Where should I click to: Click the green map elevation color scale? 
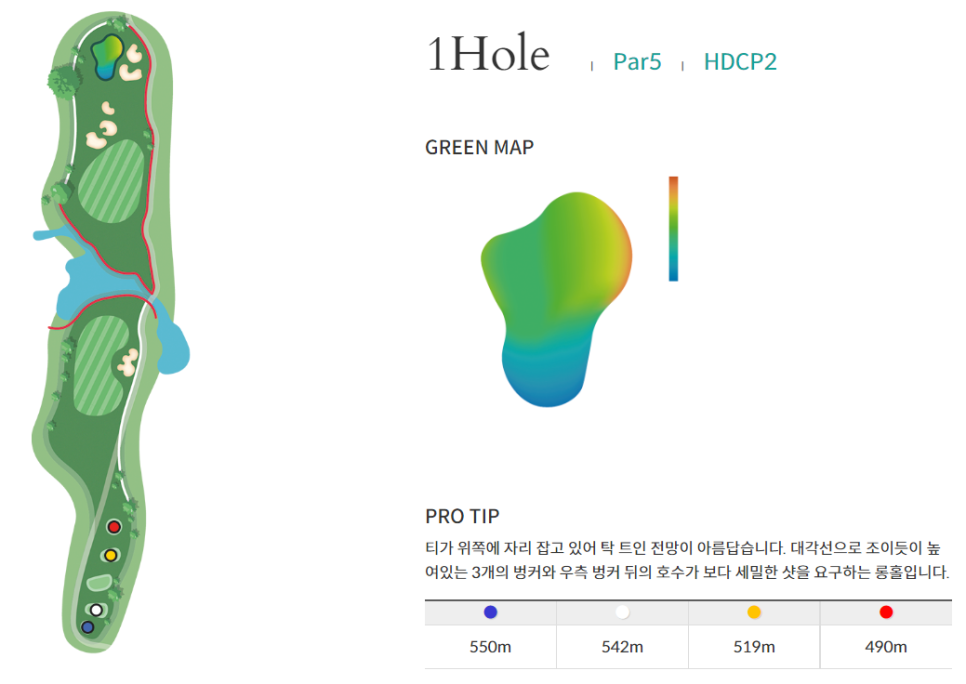click(x=673, y=229)
